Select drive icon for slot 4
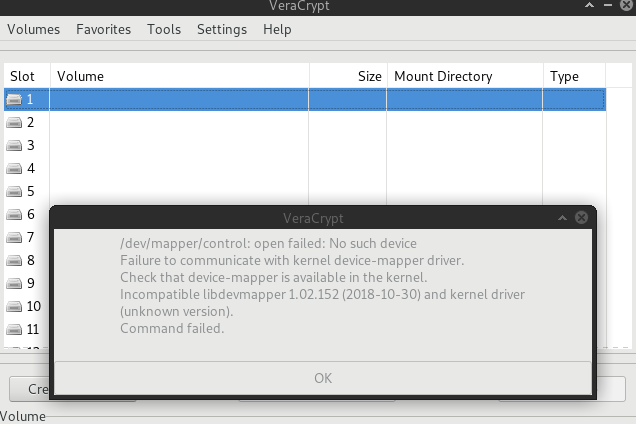This screenshot has width=636, height=424. pos(14,168)
